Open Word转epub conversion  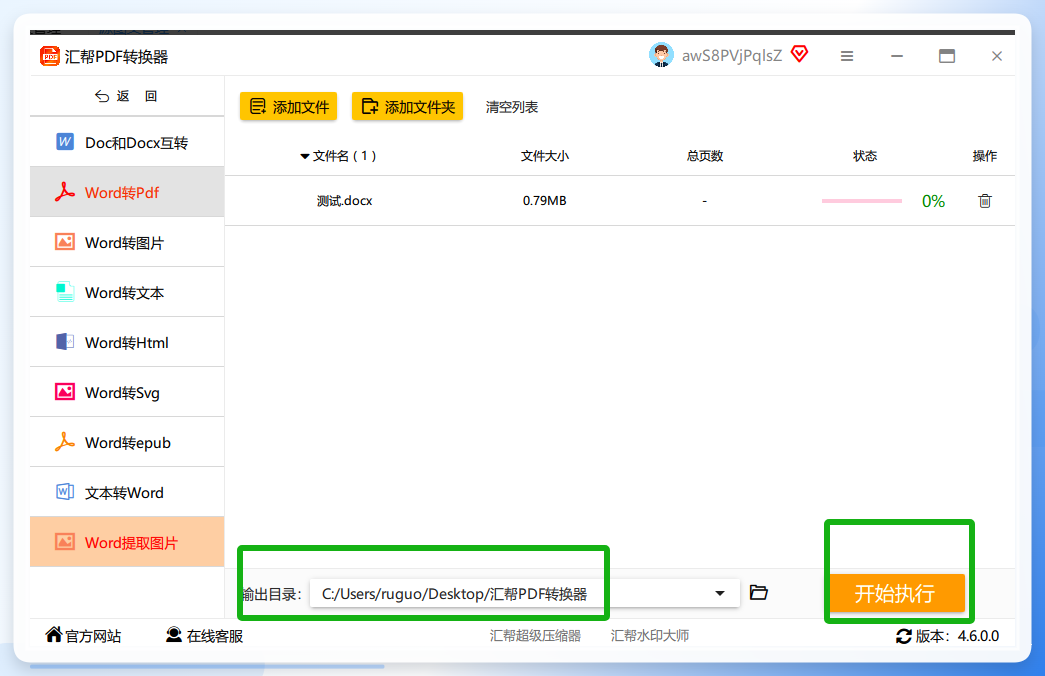click(x=127, y=443)
